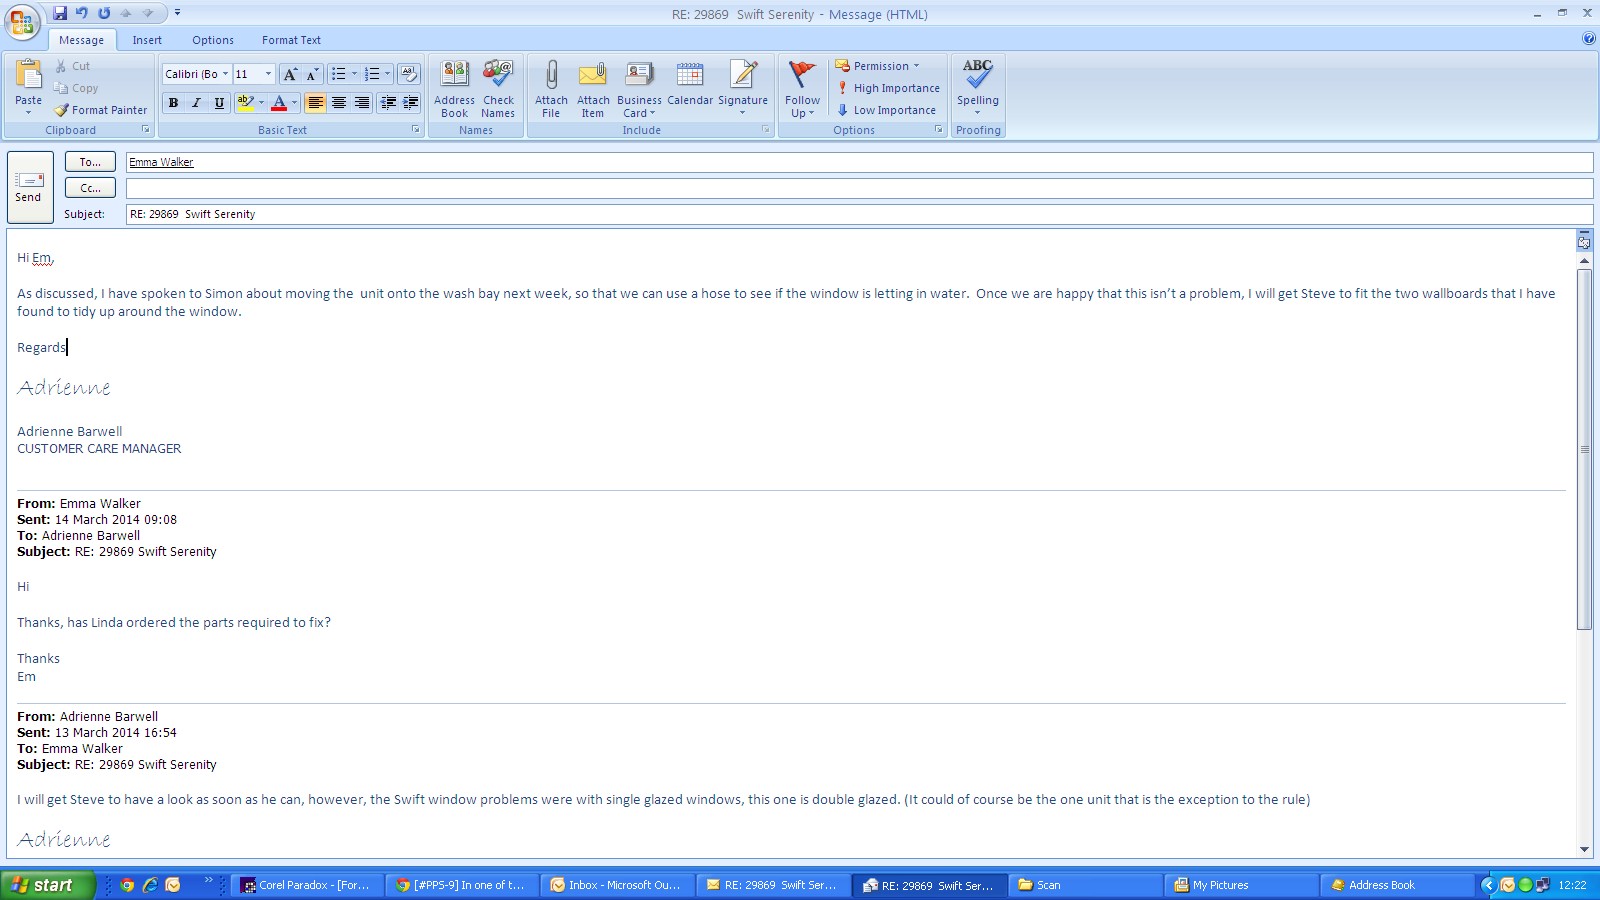This screenshot has width=1600, height=900.
Task: Mark message as Low Importance
Action: pos(887,110)
